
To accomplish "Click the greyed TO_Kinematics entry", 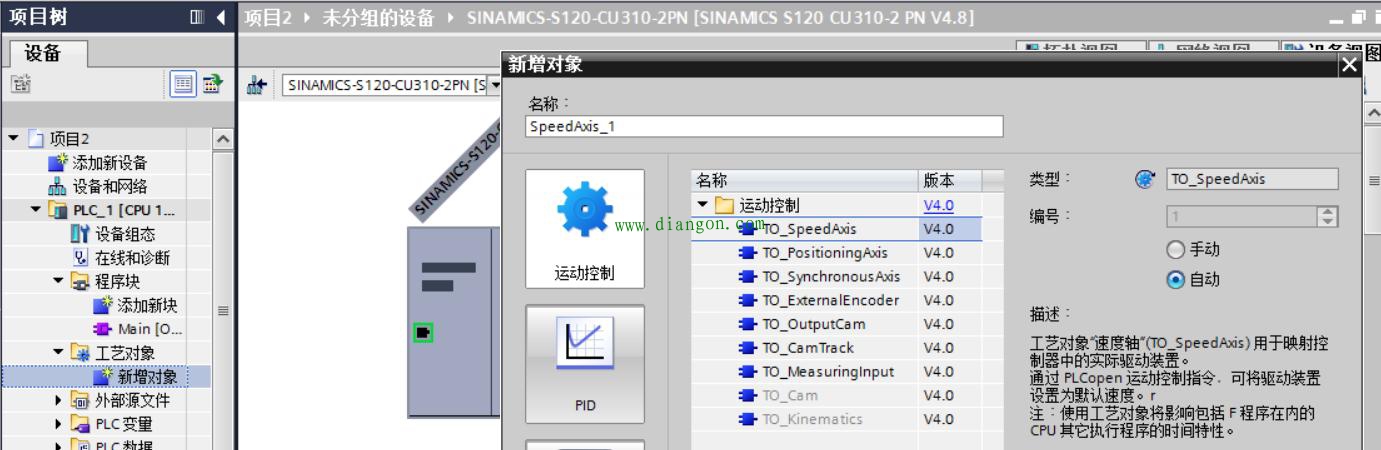I will coord(811,419).
